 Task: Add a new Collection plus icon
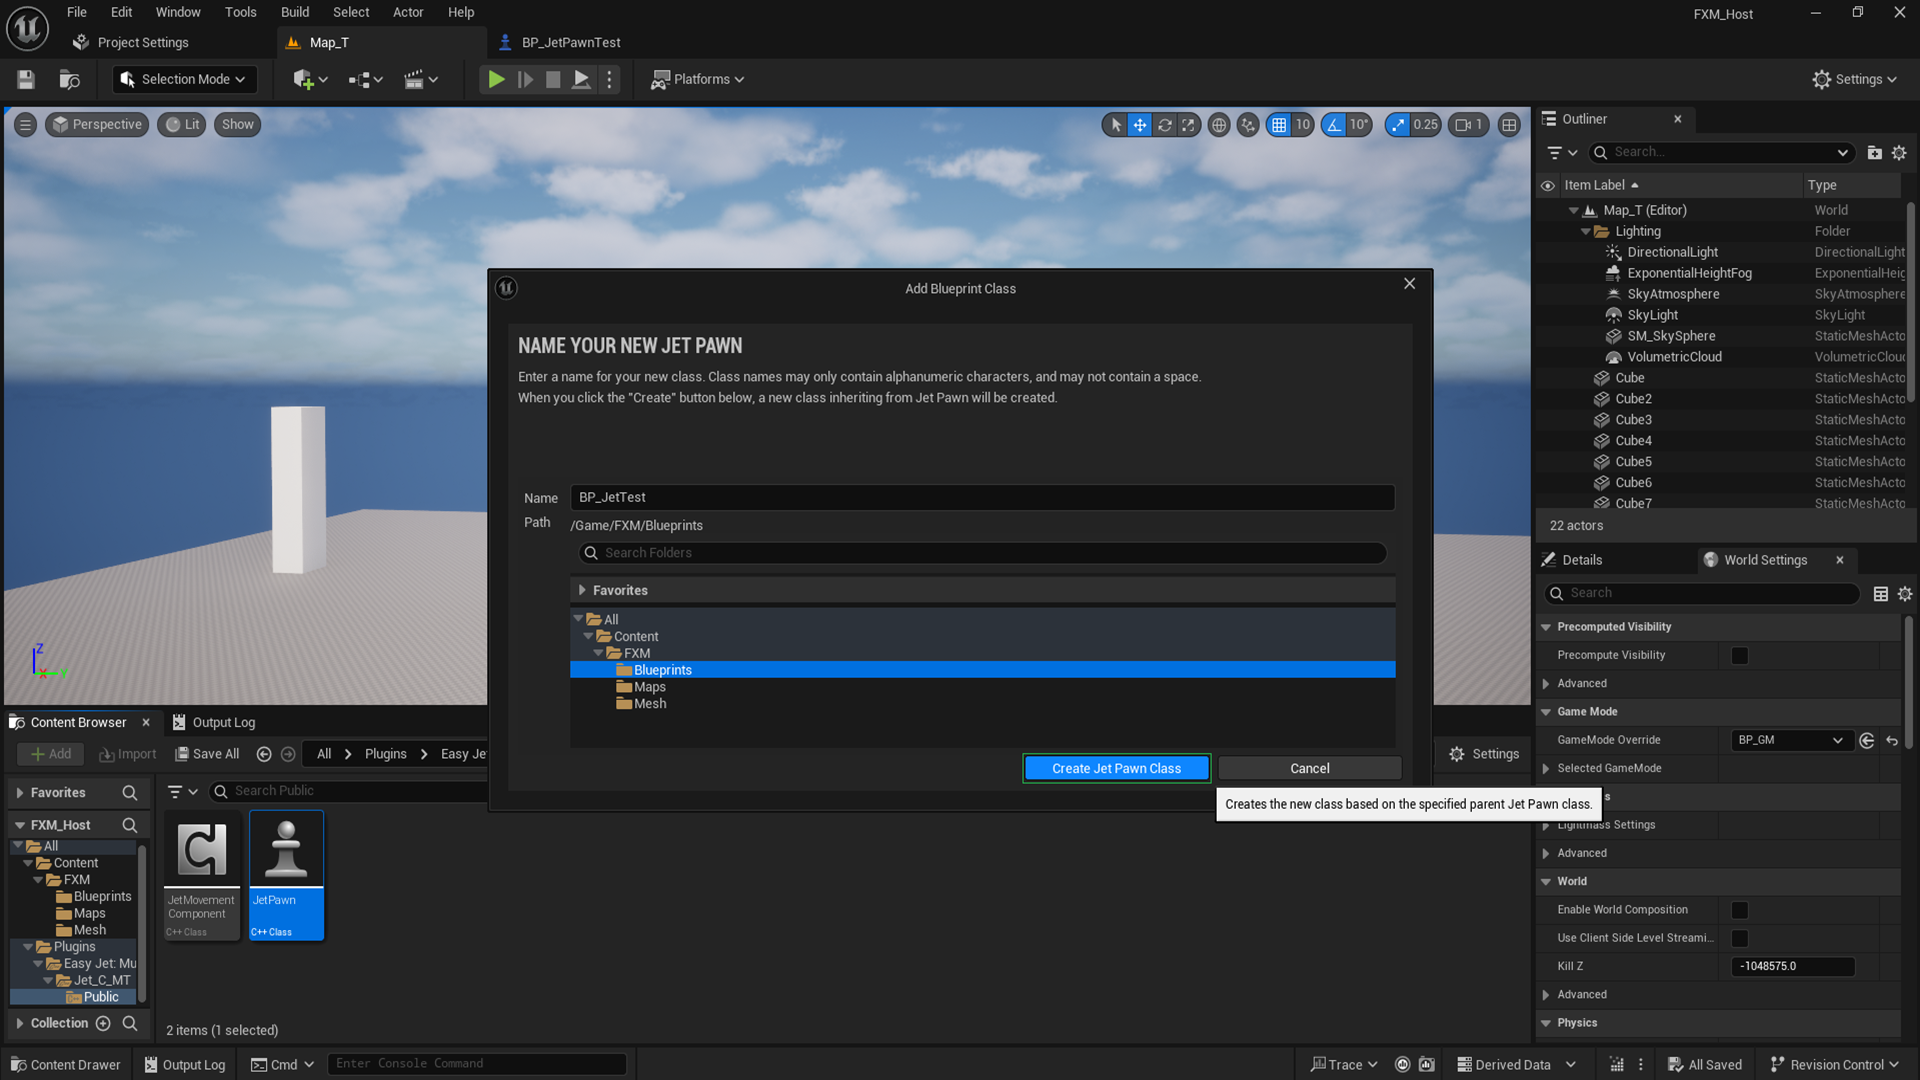(x=103, y=1023)
